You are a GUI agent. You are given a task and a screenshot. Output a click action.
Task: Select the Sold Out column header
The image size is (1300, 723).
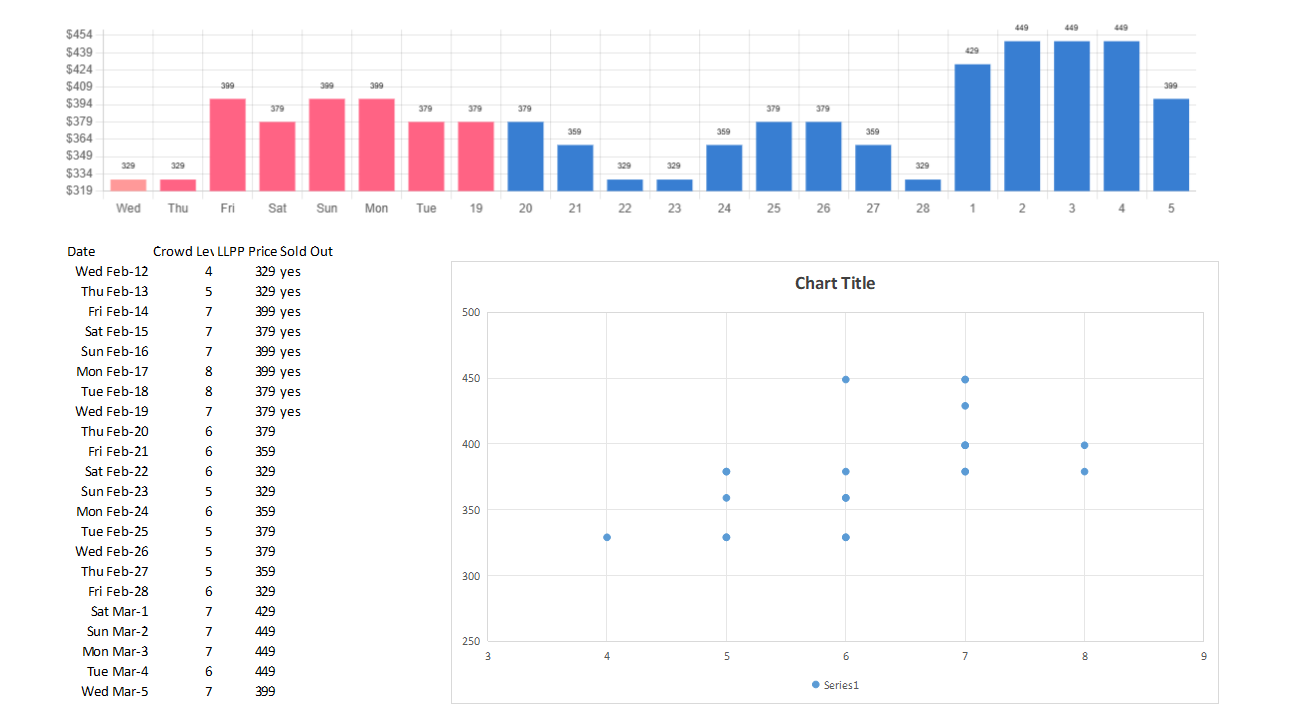coord(306,251)
